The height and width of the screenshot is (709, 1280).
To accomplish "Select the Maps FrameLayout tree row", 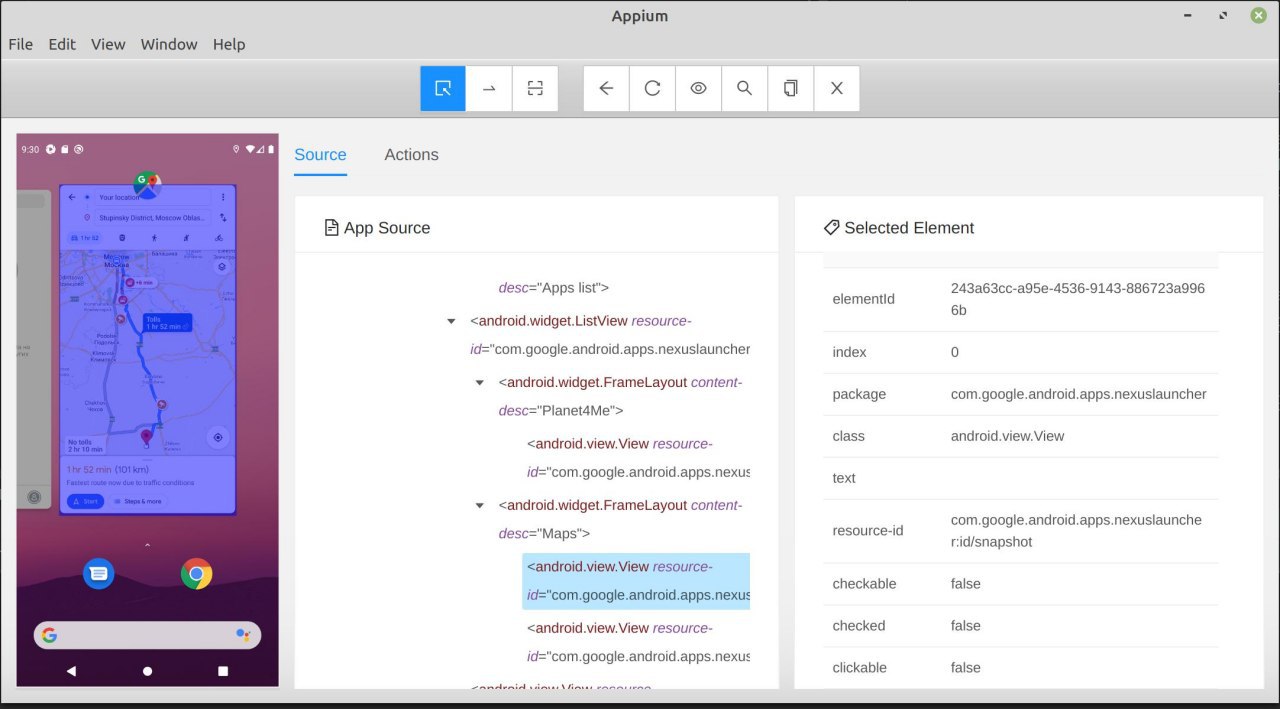I will click(x=620, y=519).
